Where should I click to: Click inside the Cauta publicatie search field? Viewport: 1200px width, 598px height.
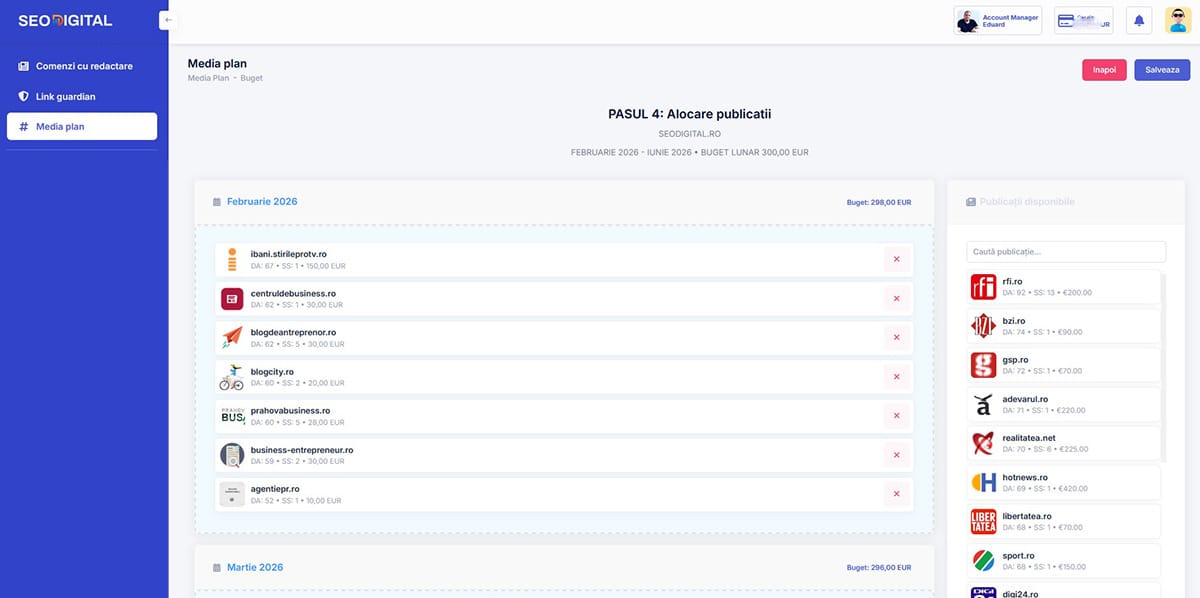(x=1065, y=250)
